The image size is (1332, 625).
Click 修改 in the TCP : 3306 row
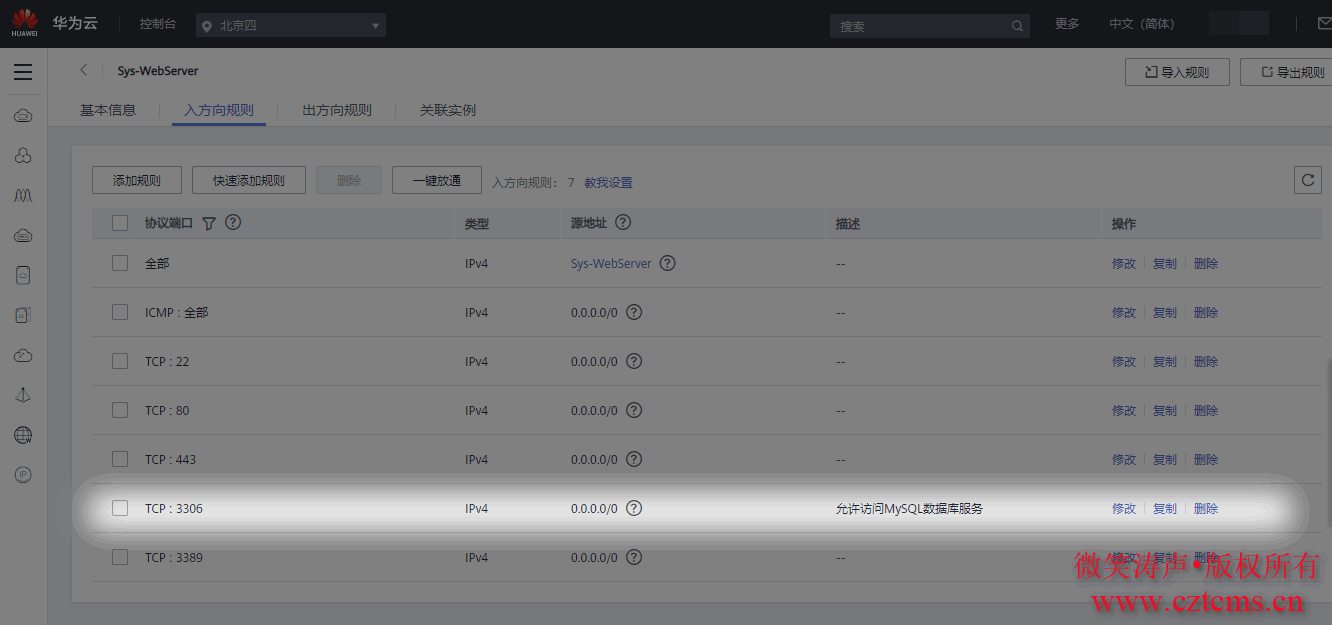(1124, 508)
